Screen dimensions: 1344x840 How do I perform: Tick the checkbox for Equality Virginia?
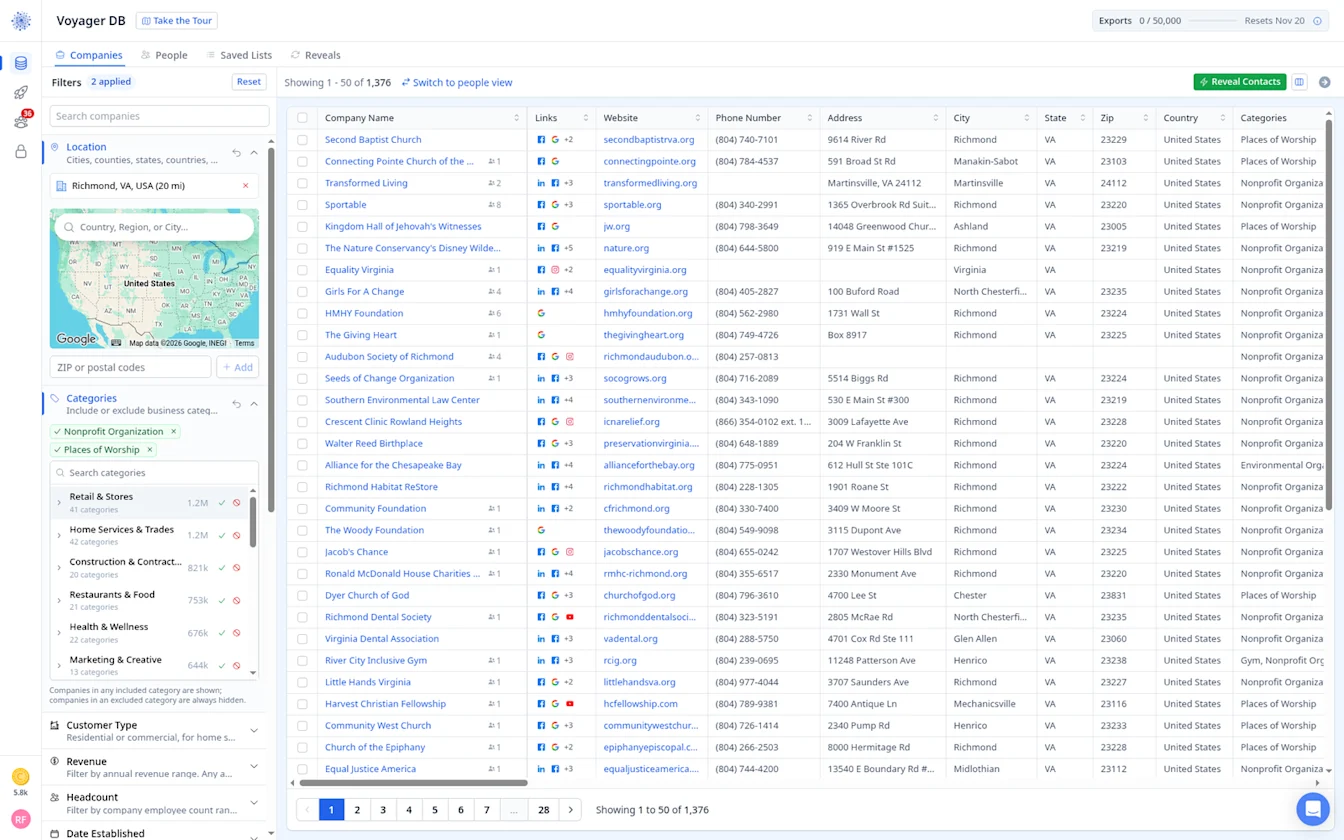(x=302, y=270)
